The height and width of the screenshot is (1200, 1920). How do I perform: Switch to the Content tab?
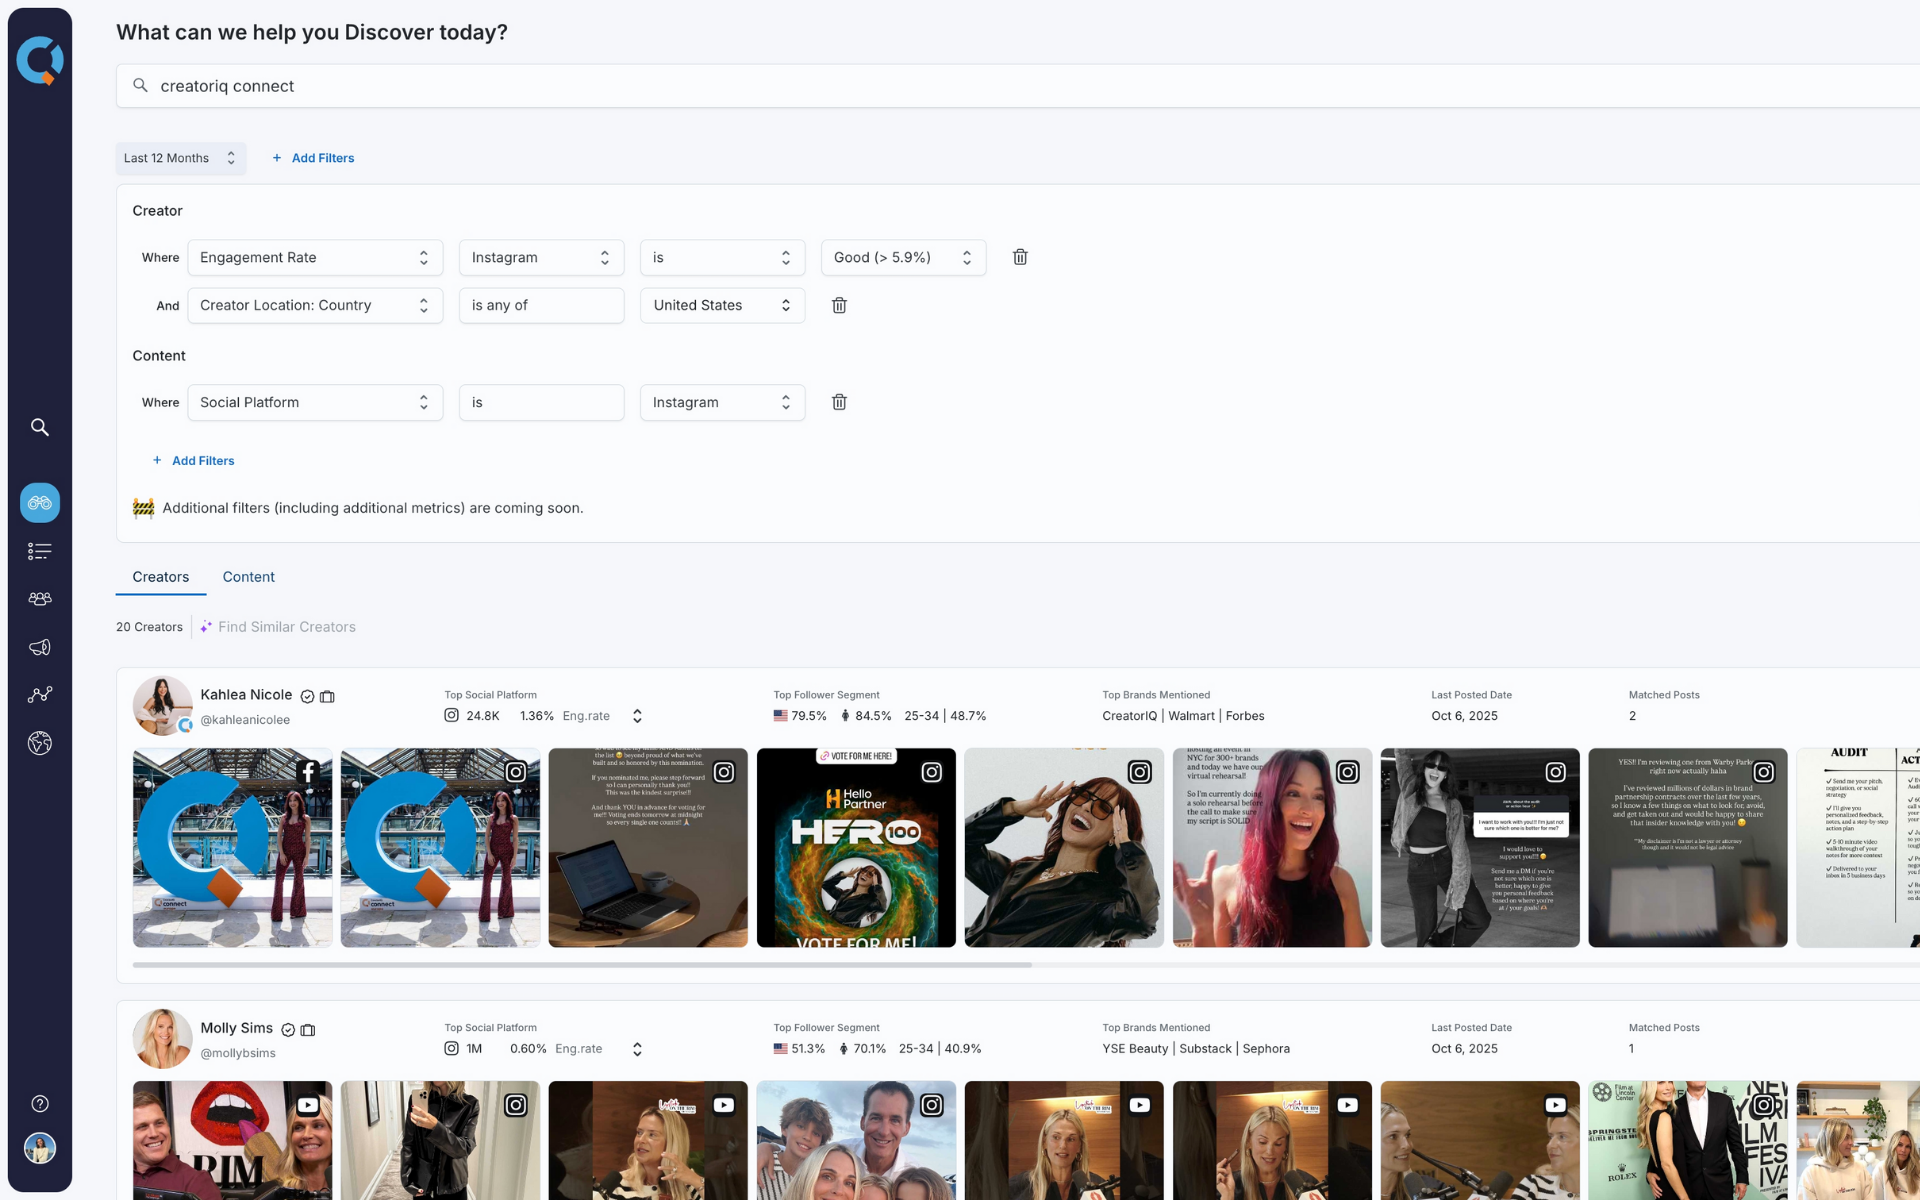click(248, 577)
